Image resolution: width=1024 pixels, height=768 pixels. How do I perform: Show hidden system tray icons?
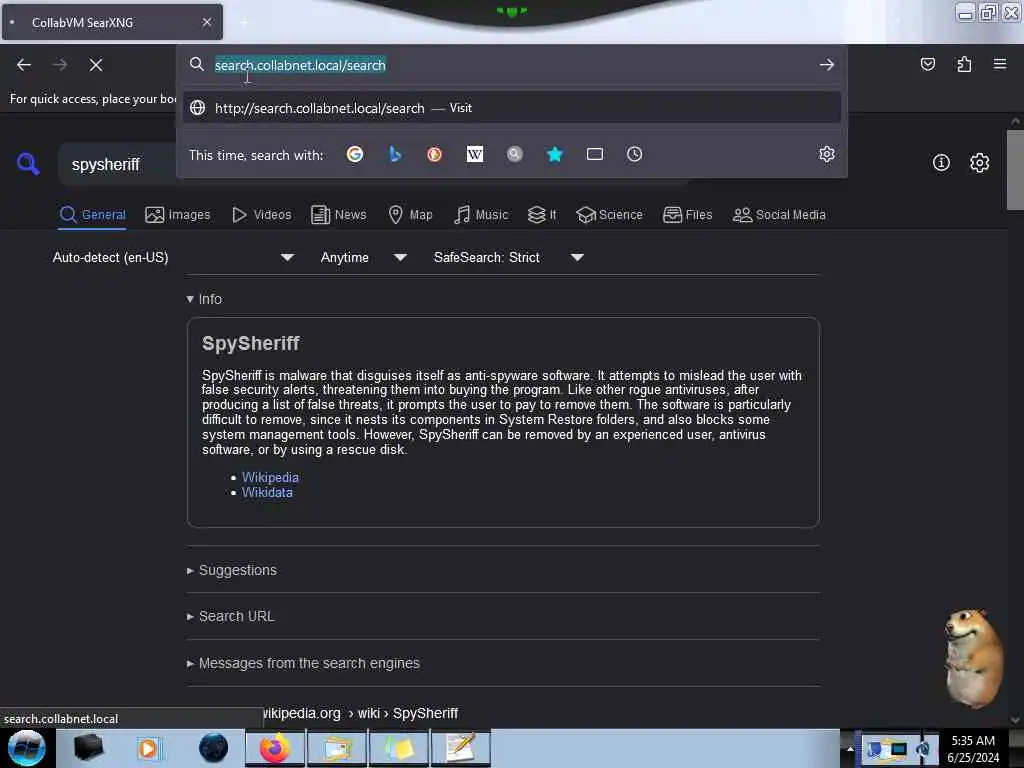(x=849, y=750)
